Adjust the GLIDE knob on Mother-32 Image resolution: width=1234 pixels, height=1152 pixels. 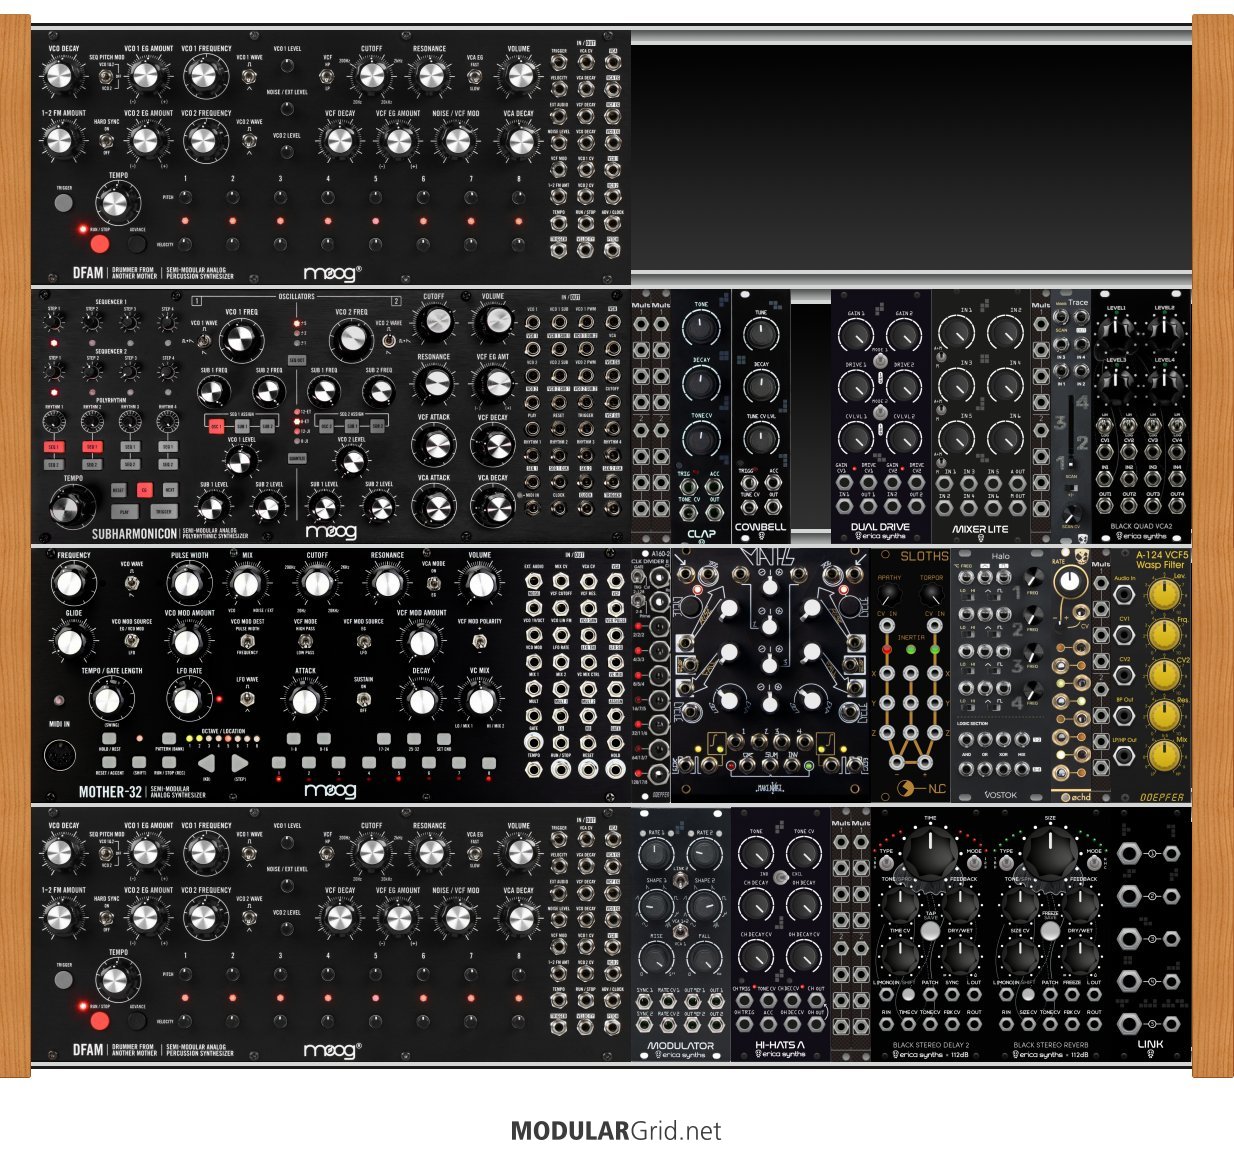pyautogui.click(x=69, y=642)
